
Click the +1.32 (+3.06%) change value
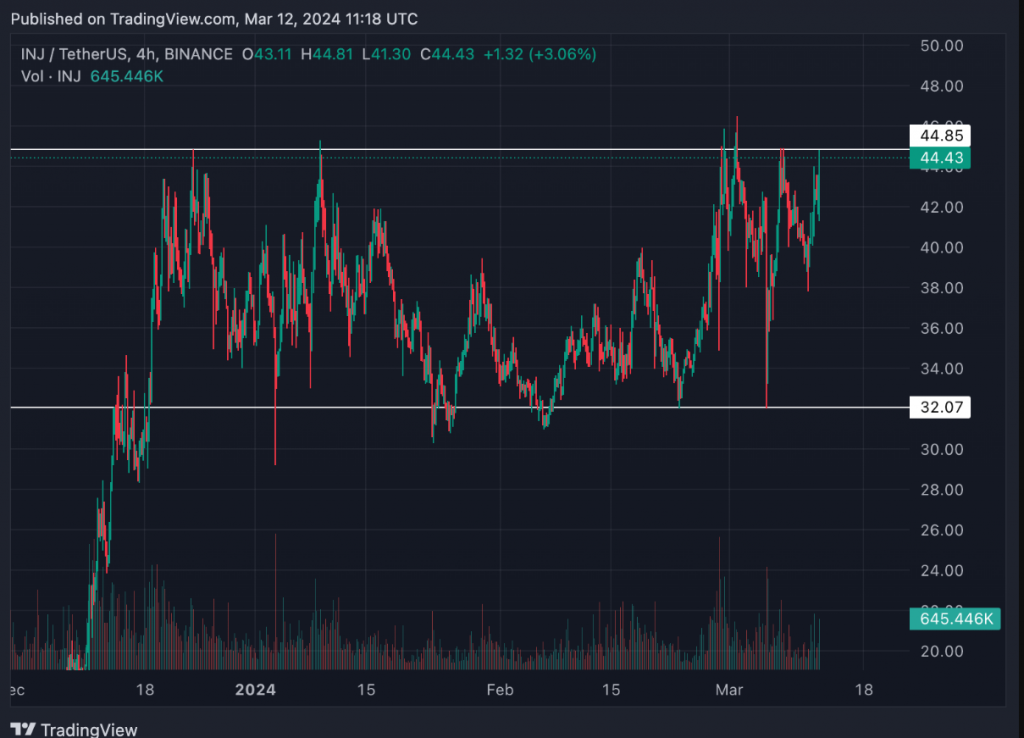540,54
